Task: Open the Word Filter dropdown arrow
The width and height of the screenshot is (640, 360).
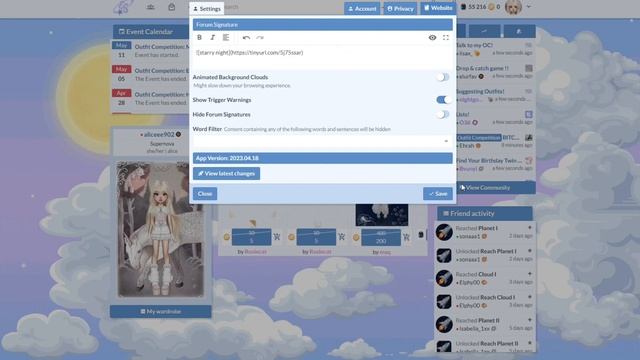Action: pyautogui.click(x=446, y=141)
